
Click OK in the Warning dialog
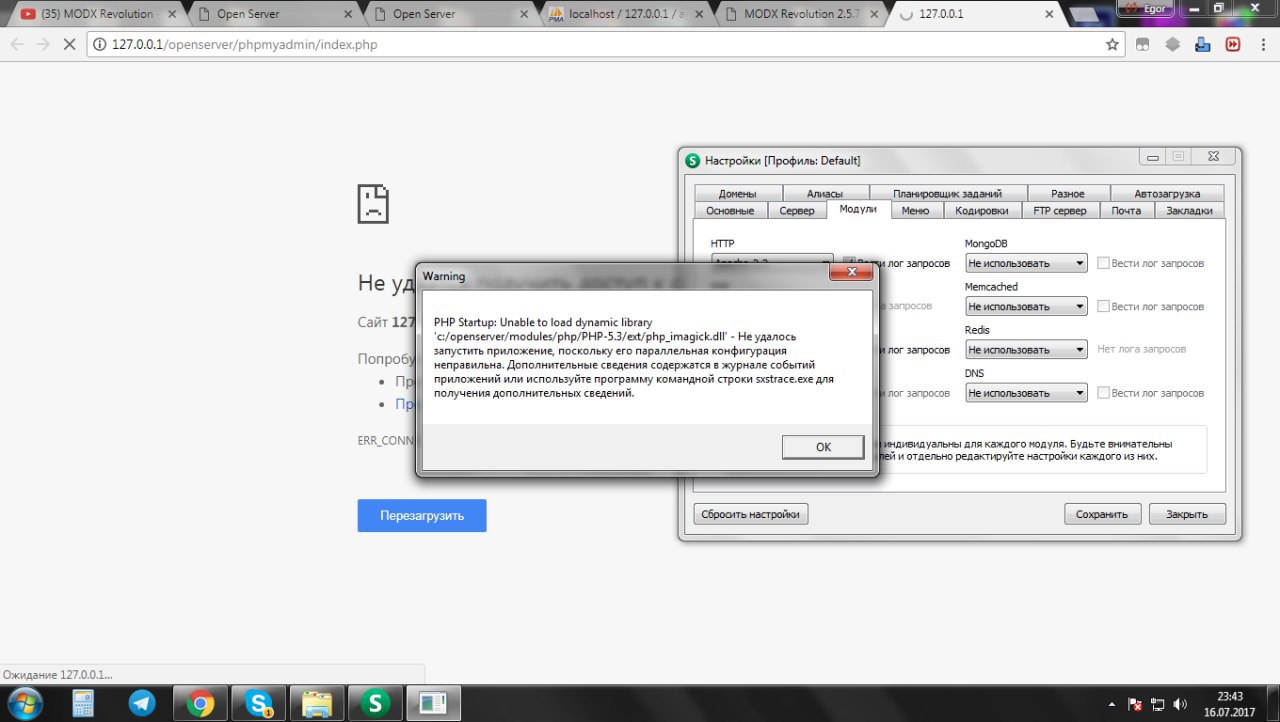(823, 447)
